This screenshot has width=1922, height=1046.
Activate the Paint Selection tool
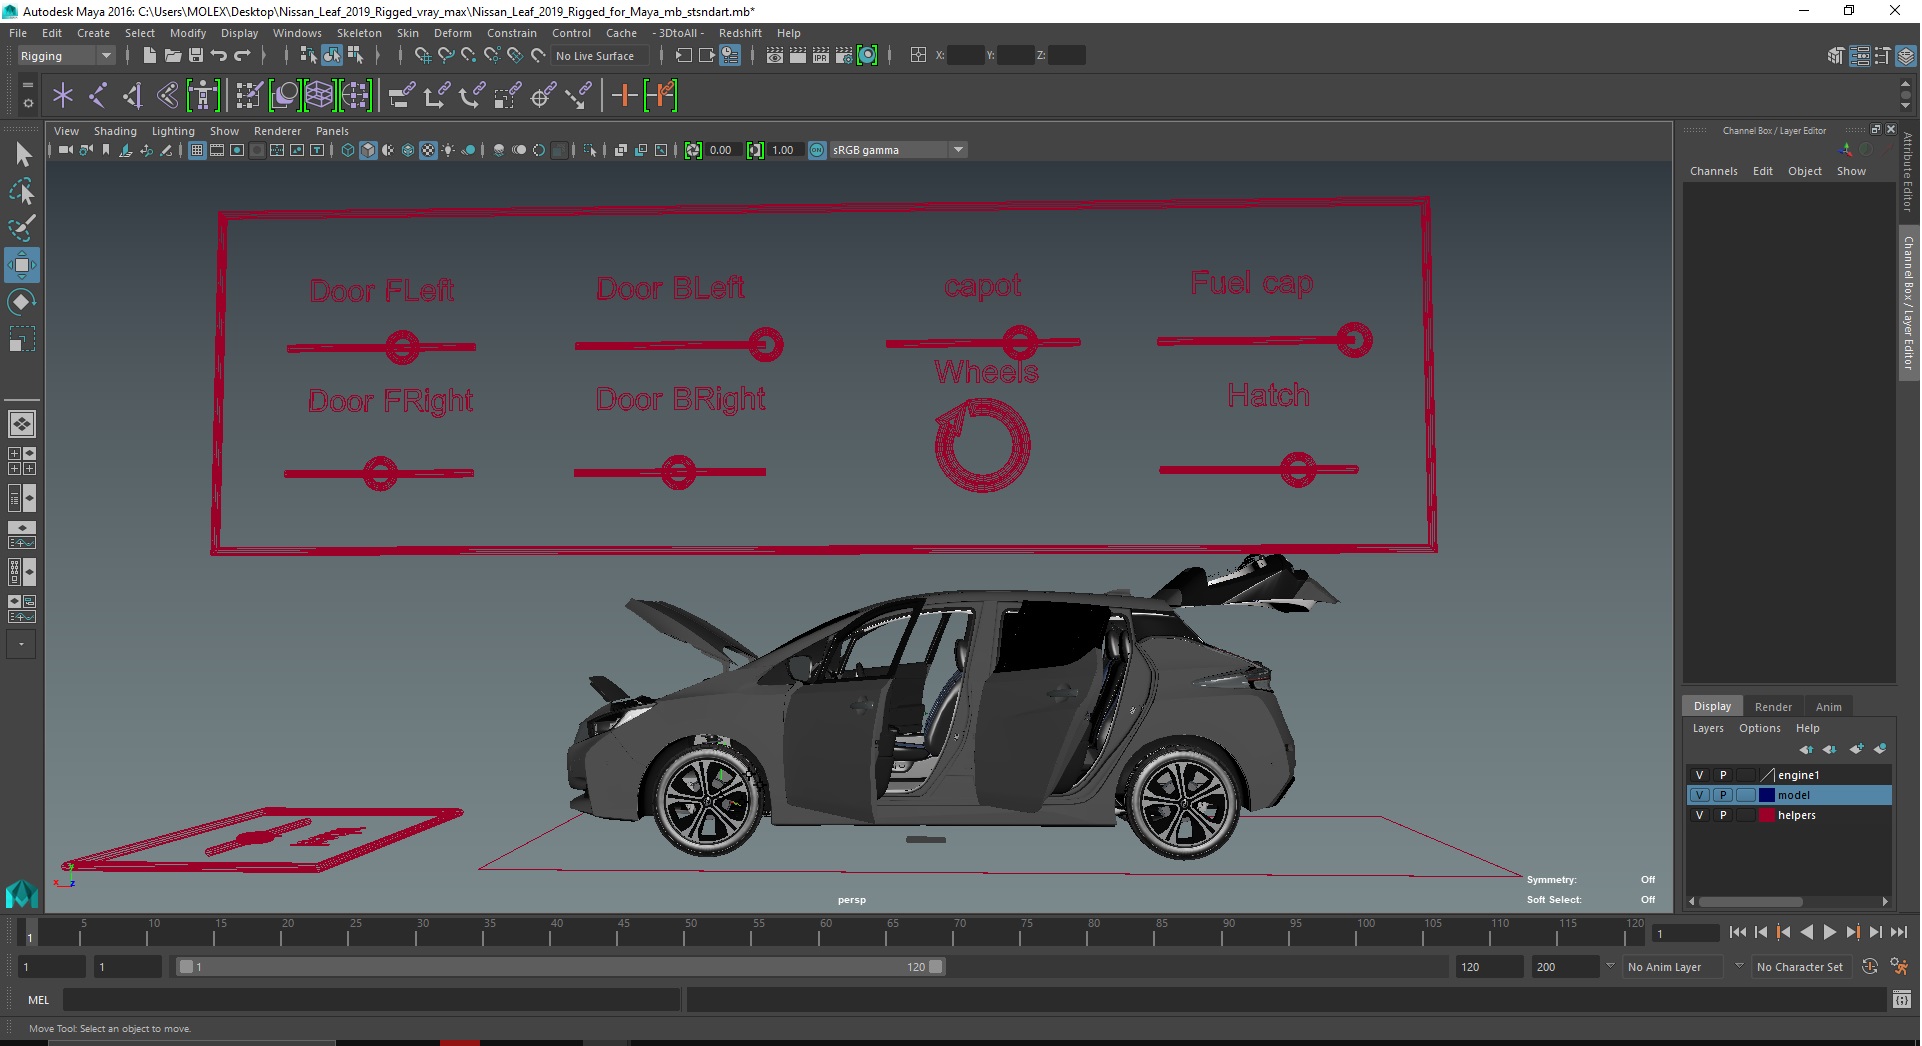click(x=22, y=228)
